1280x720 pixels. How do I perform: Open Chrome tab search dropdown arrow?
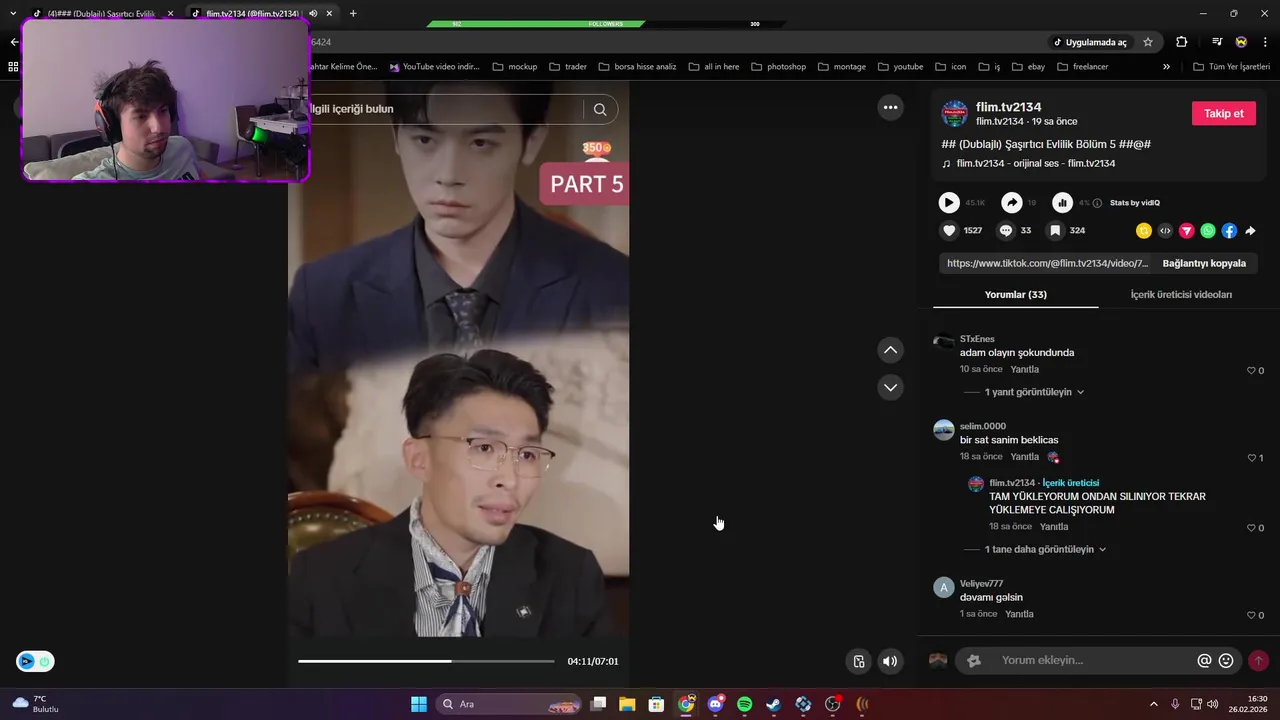click(13, 13)
